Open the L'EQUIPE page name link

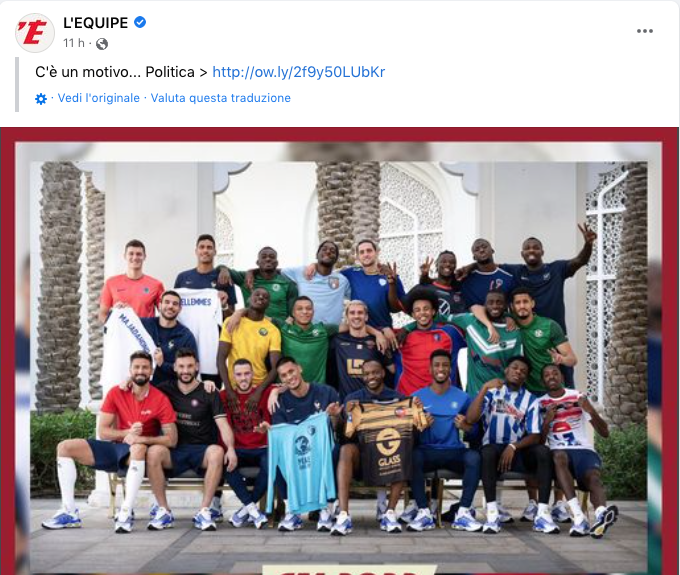tap(95, 23)
